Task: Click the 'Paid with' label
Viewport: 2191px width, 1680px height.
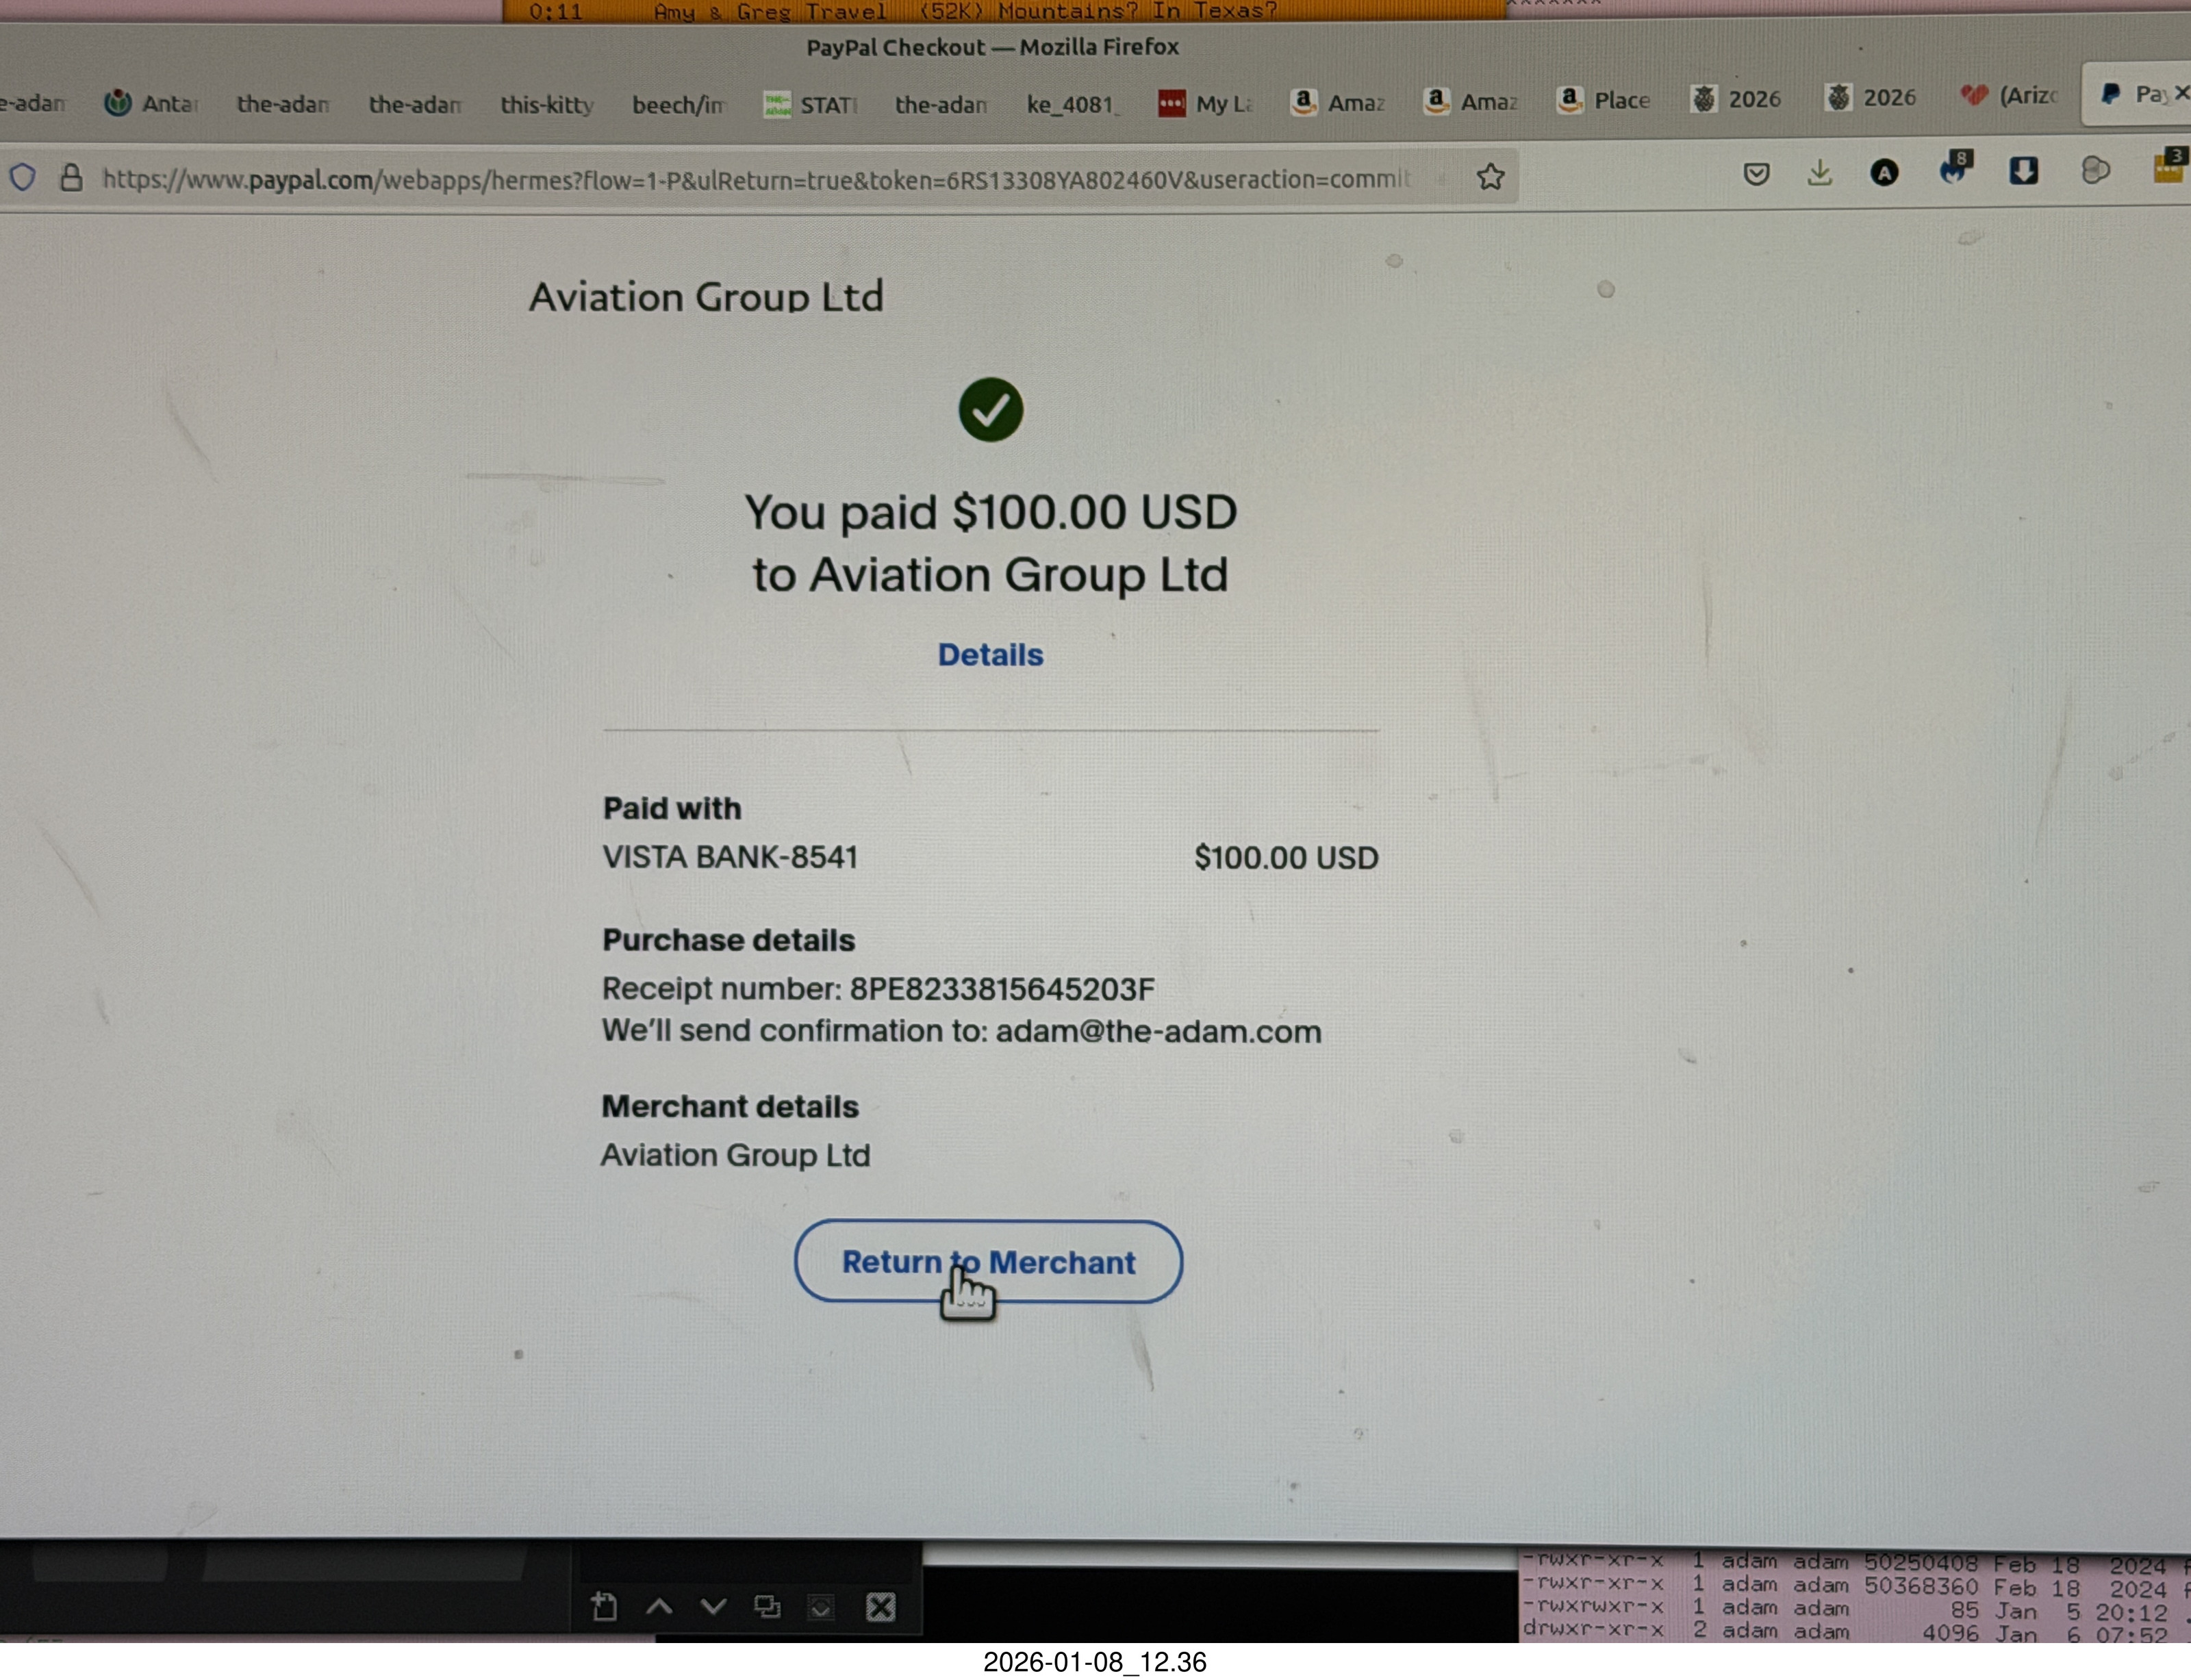Action: pyautogui.click(x=672, y=808)
